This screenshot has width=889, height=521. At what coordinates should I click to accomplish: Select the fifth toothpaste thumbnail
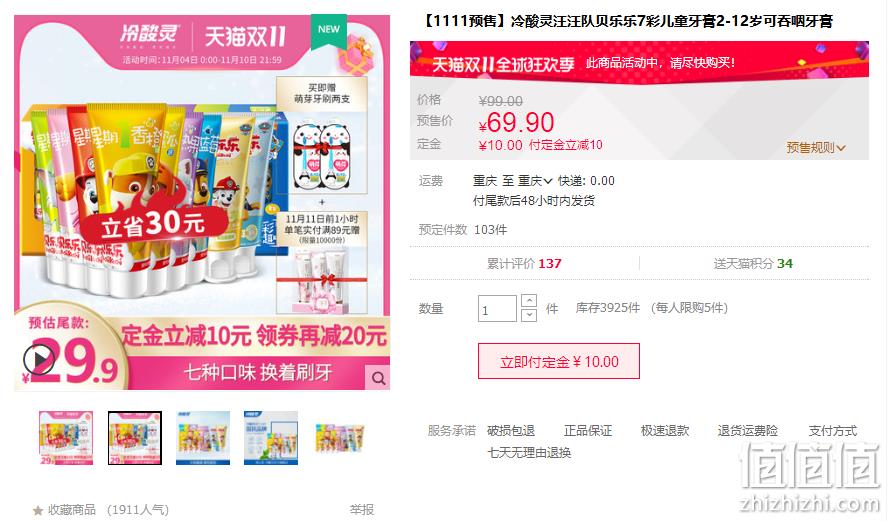pyautogui.click(x=339, y=438)
